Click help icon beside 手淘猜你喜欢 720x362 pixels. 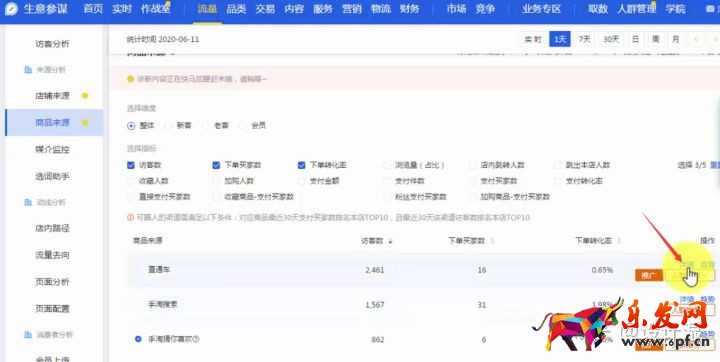(x=196, y=339)
